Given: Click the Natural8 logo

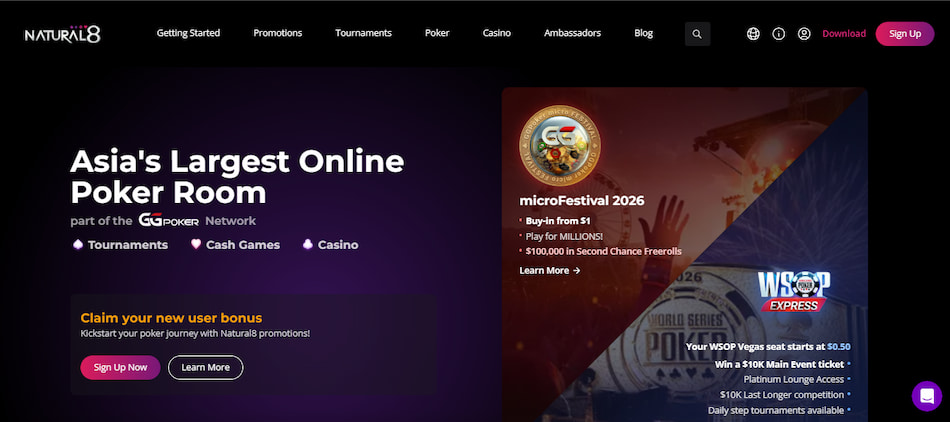Looking at the screenshot, I should click(62, 34).
